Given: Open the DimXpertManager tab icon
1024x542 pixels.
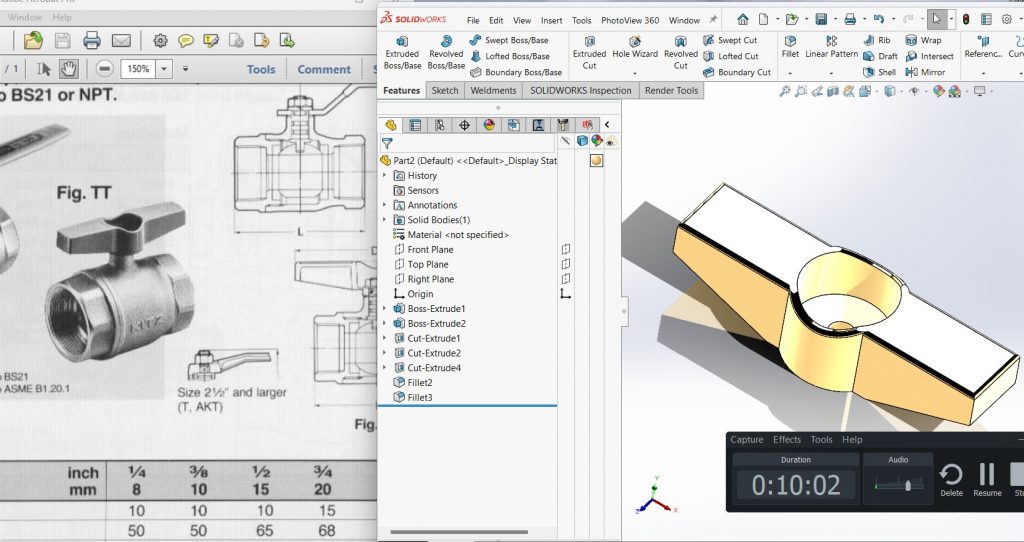Looking at the screenshot, I should (x=464, y=125).
